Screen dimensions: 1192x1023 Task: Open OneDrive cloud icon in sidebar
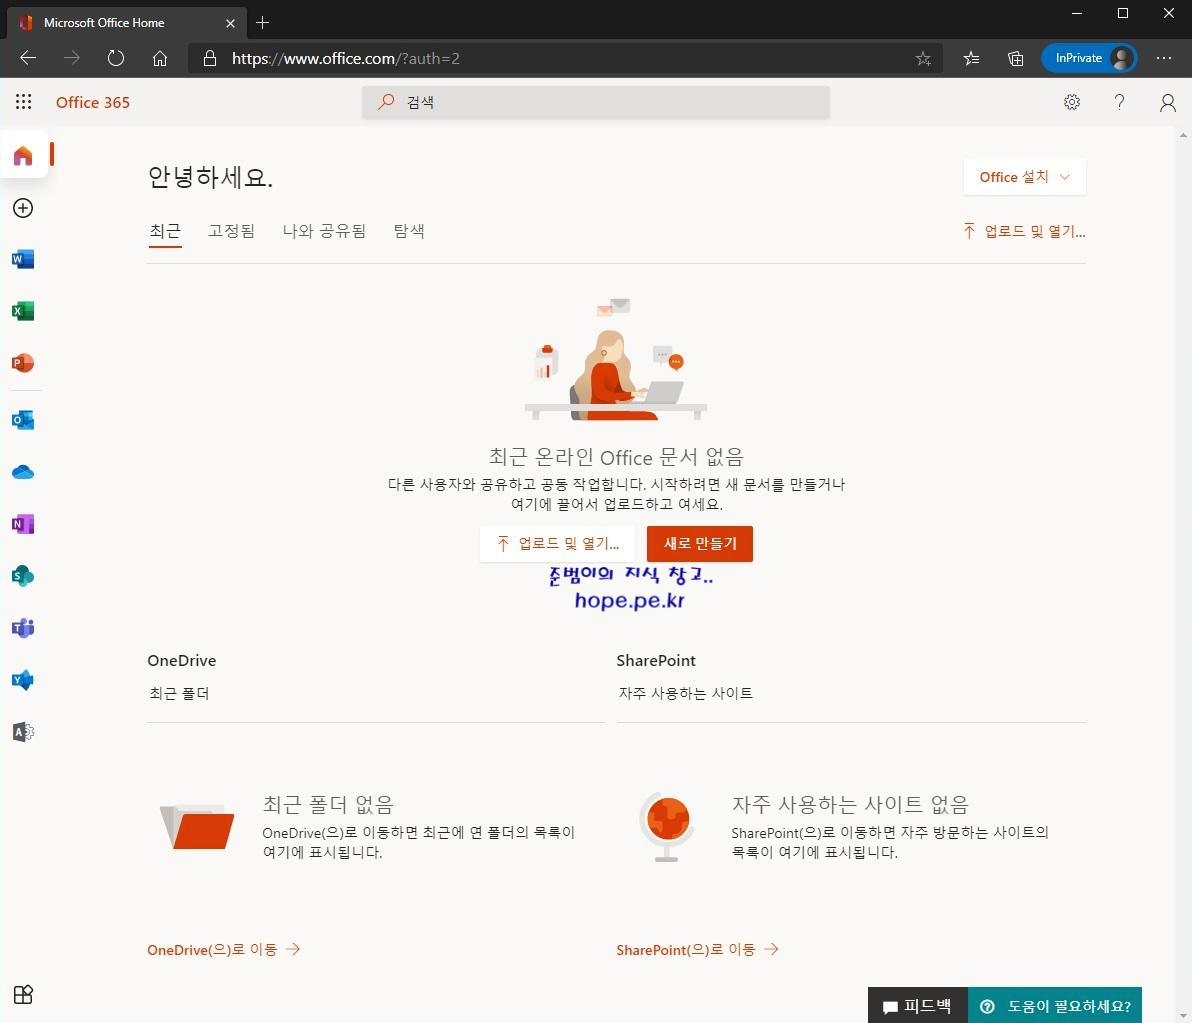pos(23,472)
